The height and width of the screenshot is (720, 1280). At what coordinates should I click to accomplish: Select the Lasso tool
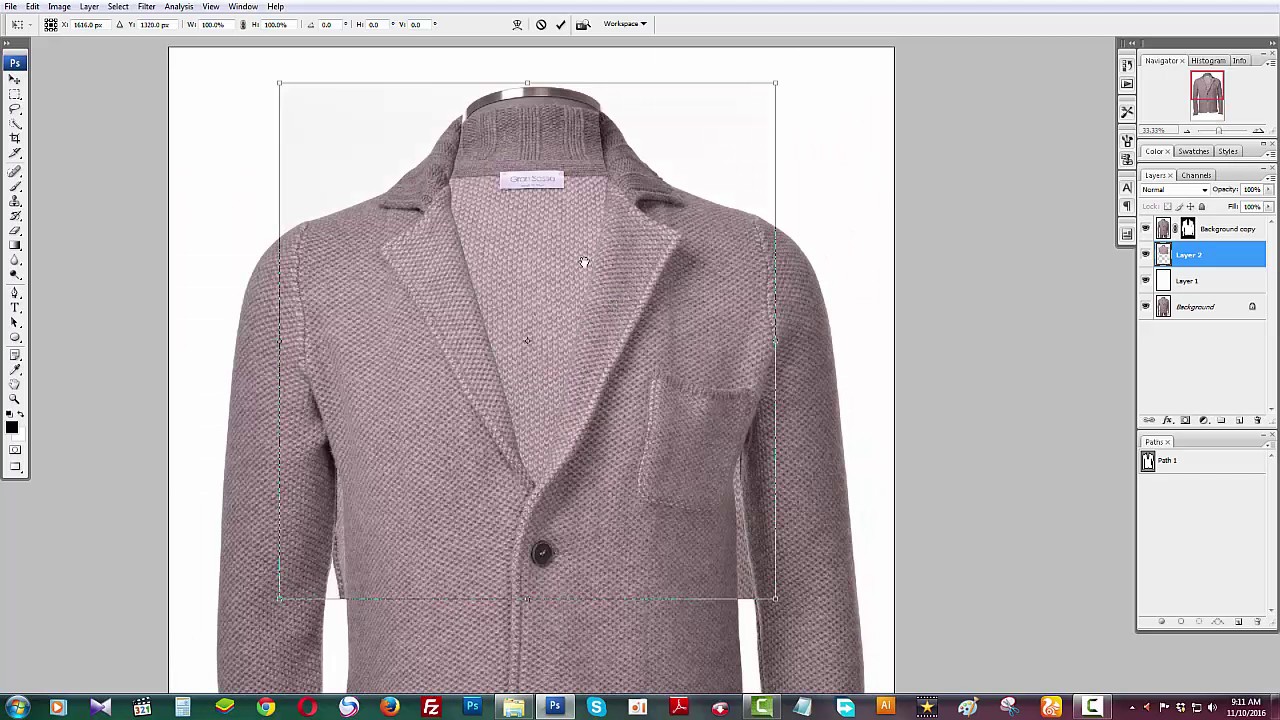click(x=15, y=109)
